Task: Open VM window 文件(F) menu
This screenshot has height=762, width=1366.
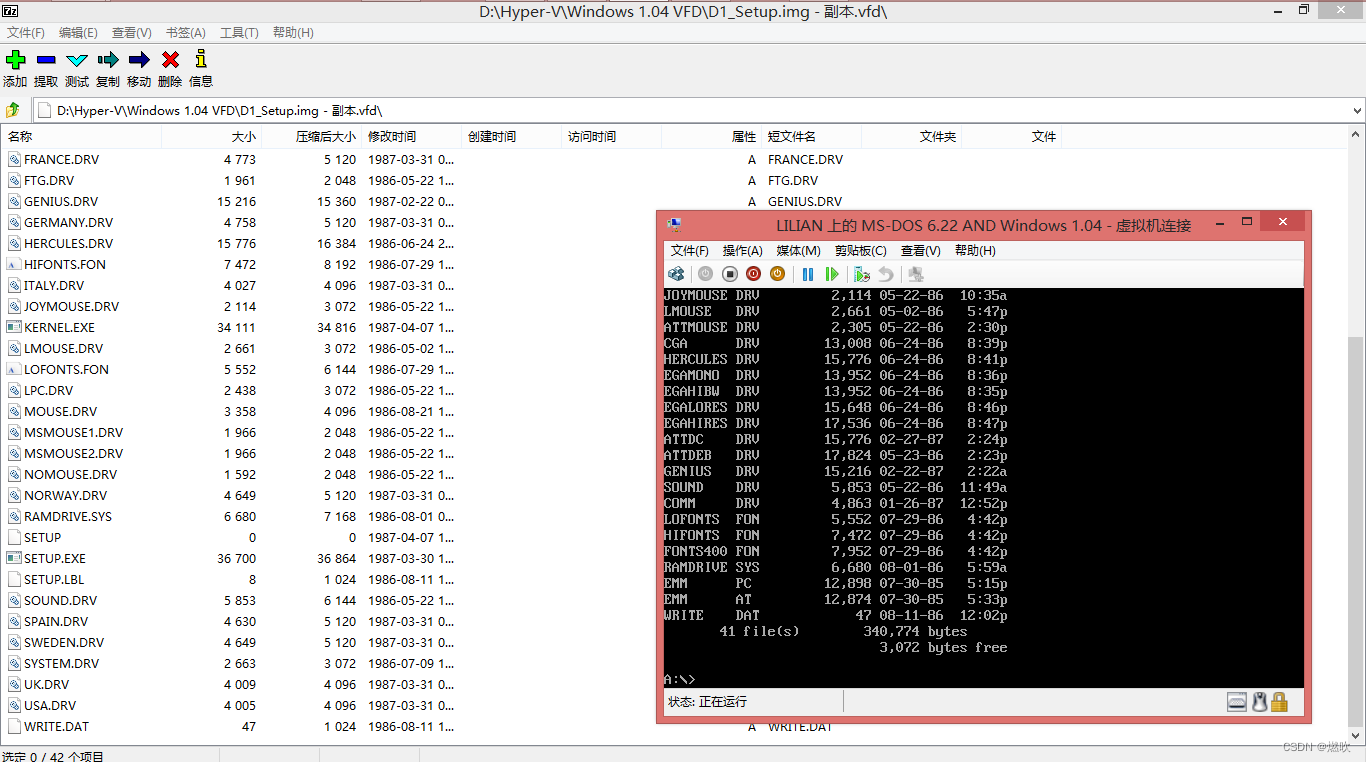Action: pos(690,251)
